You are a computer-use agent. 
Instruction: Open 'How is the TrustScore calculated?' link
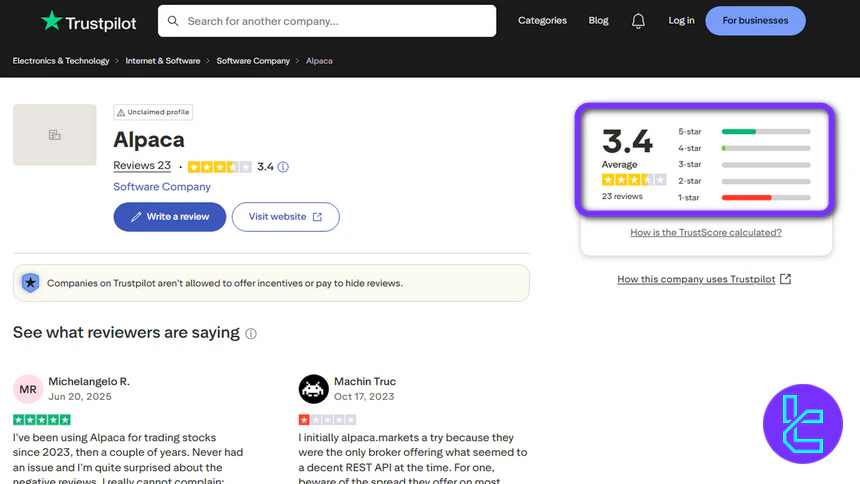pyautogui.click(x=706, y=233)
